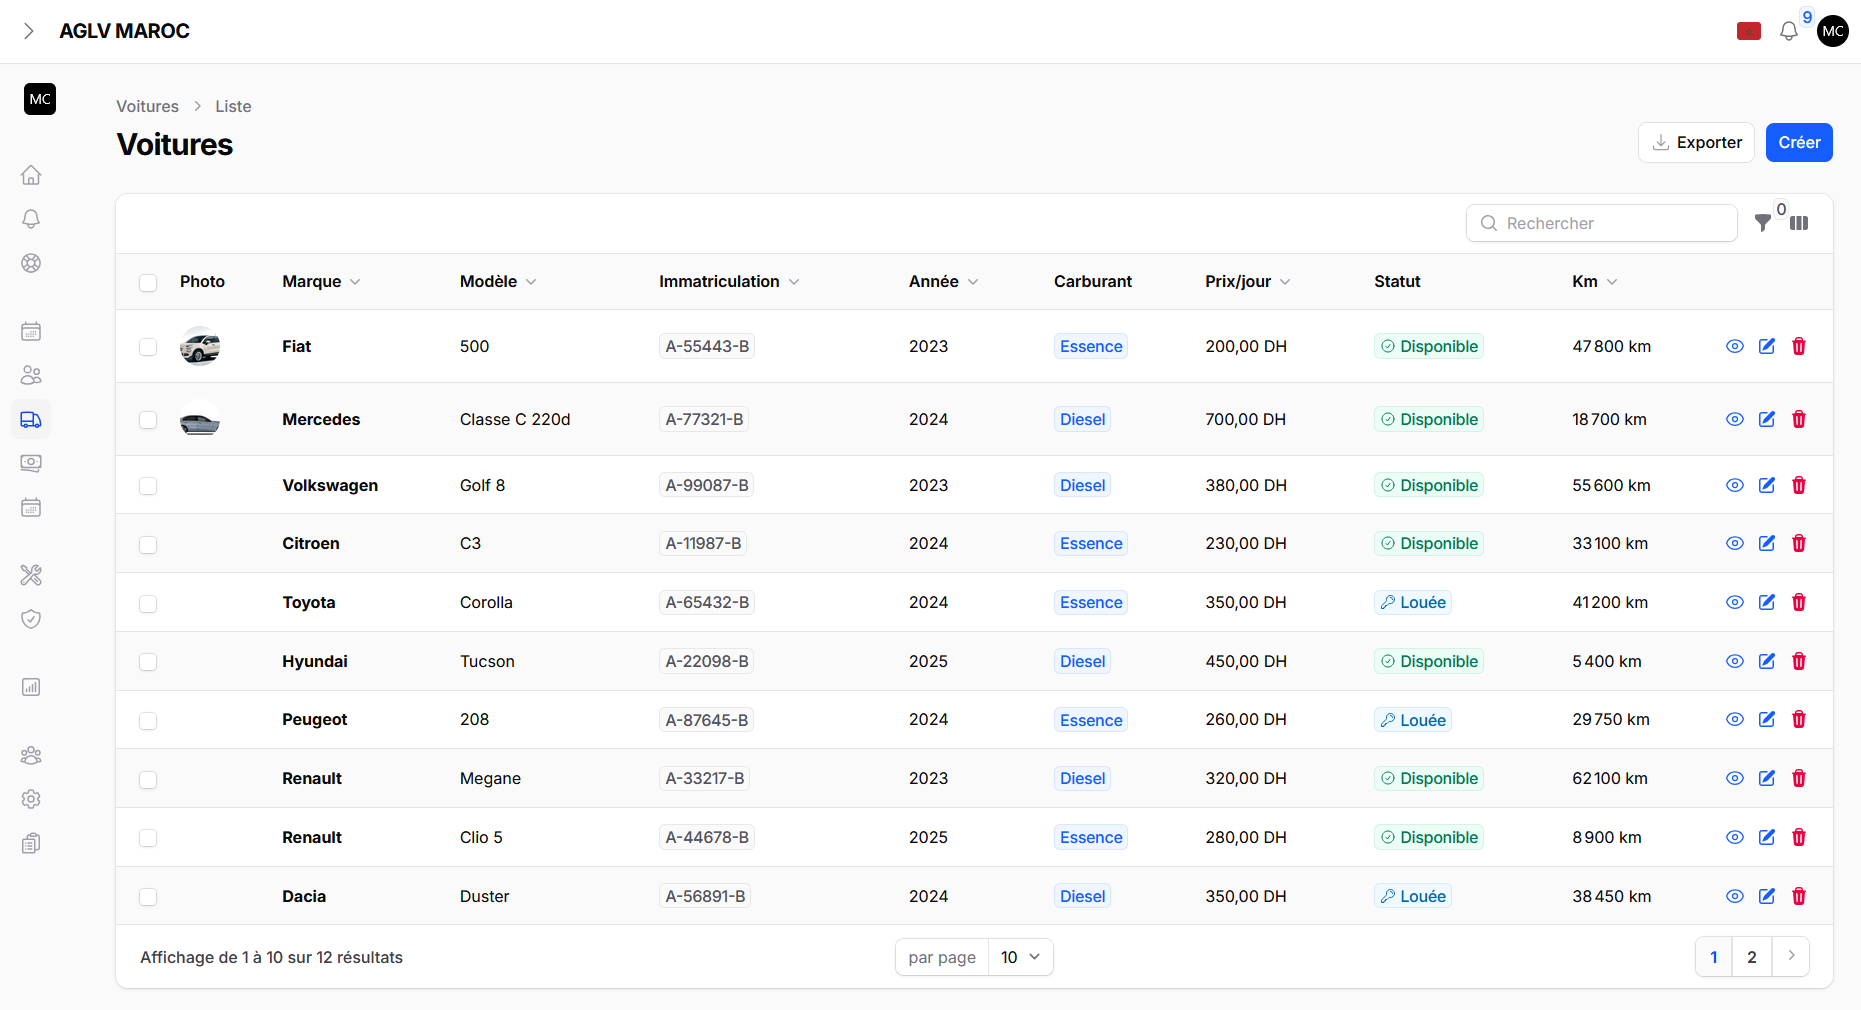This screenshot has height=1010, width=1861.
Task: Tick the select-all checkbox in the table header
Action: [x=148, y=282]
